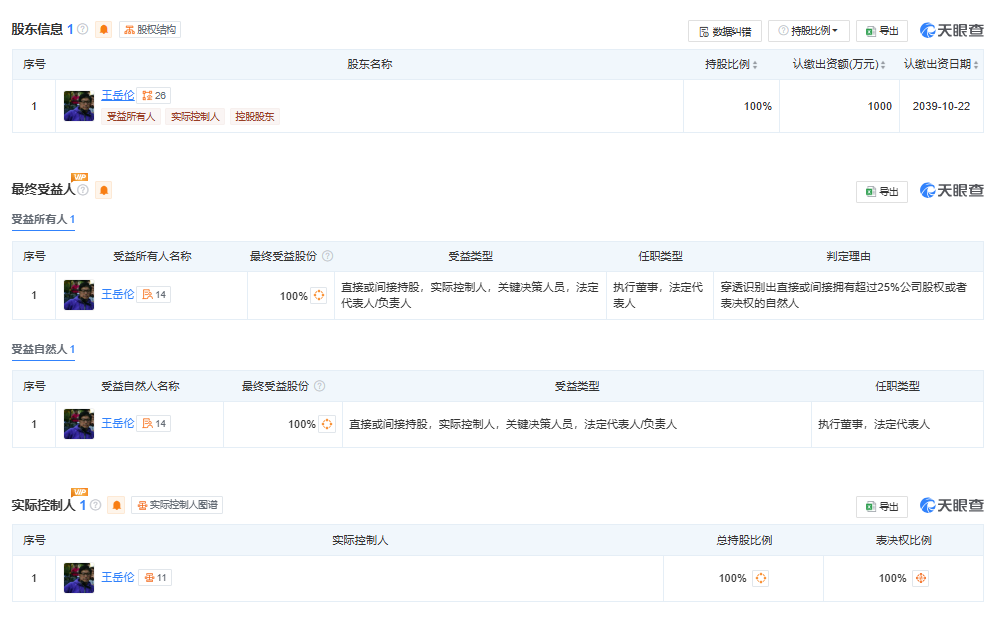Click the help icon beside the 最终受益人 heading

coord(83,190)
